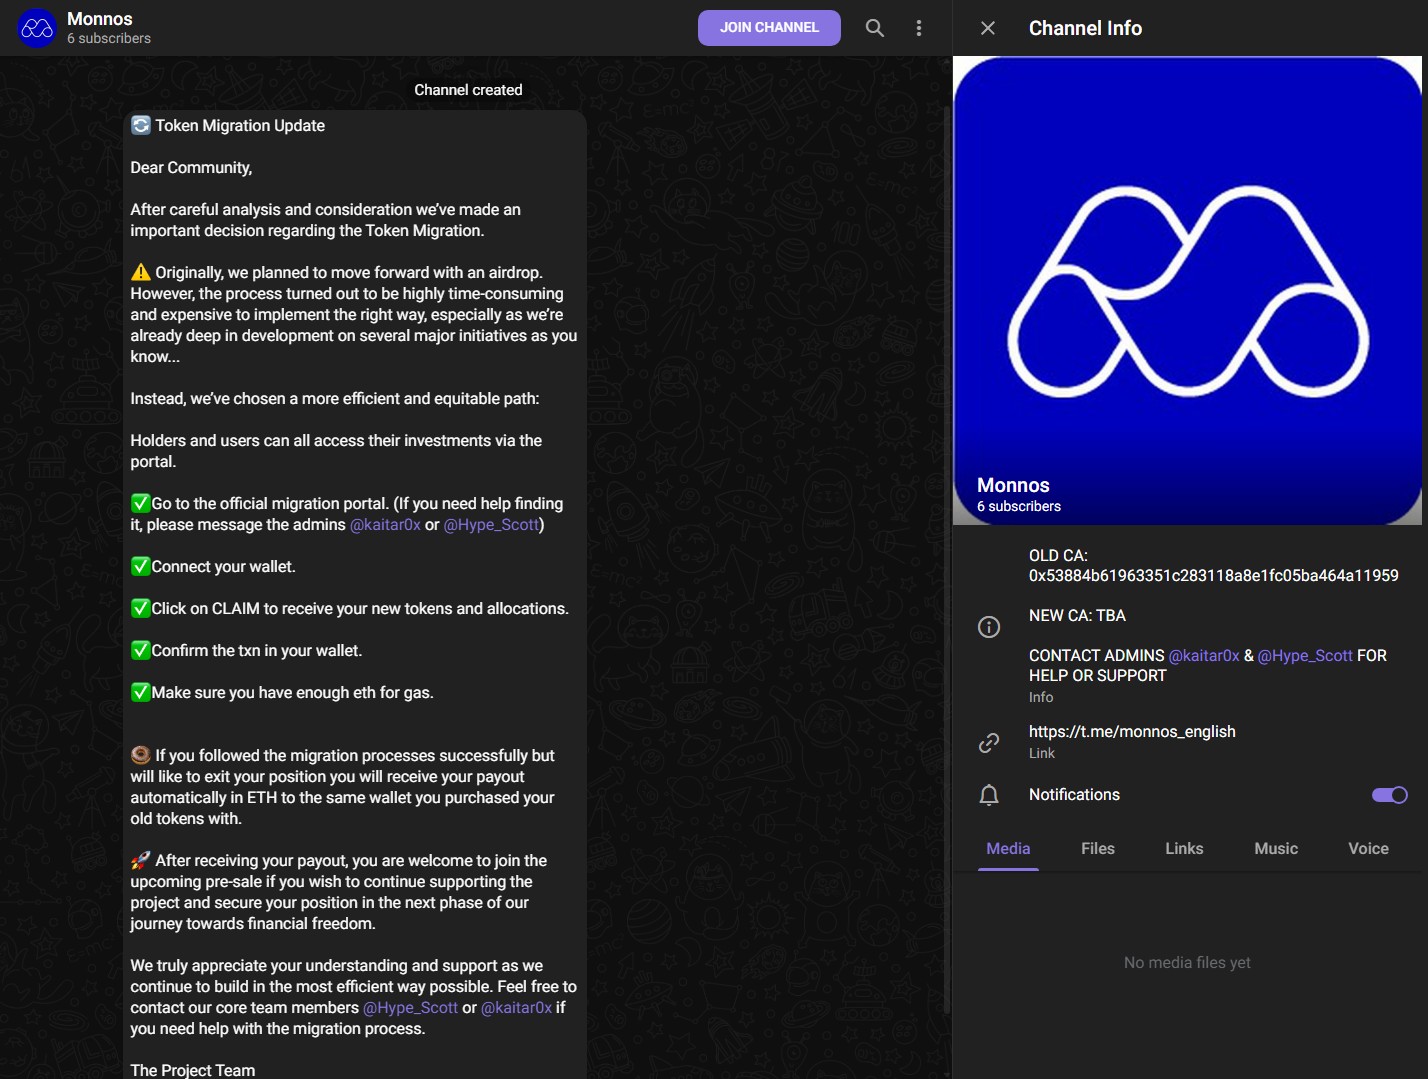Click the Token Migration Update heading
Viewport: 1428px width, 1079px height.
pos(240,126)
